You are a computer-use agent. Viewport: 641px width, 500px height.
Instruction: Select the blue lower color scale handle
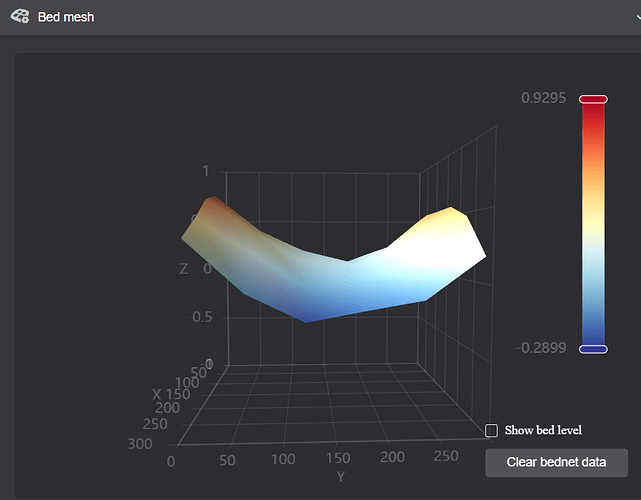(x=593, y=349)
